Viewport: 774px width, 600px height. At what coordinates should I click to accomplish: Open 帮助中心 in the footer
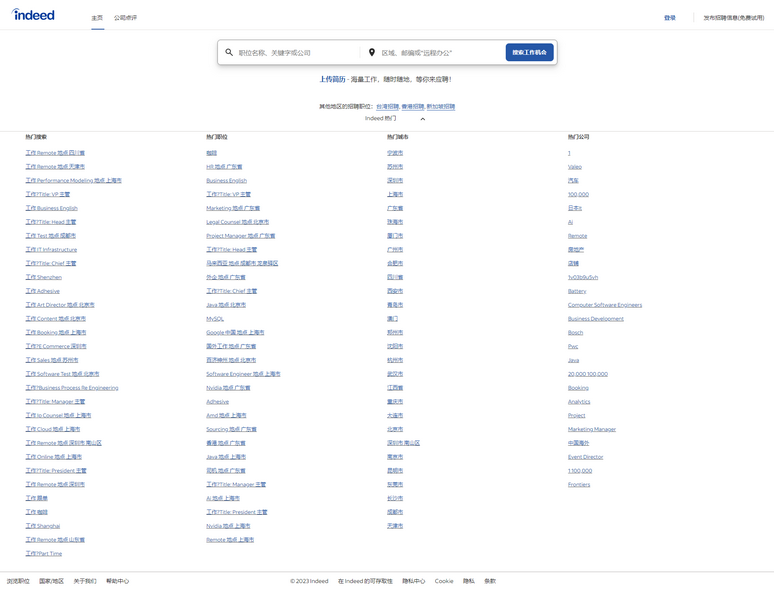pos(117,581)
